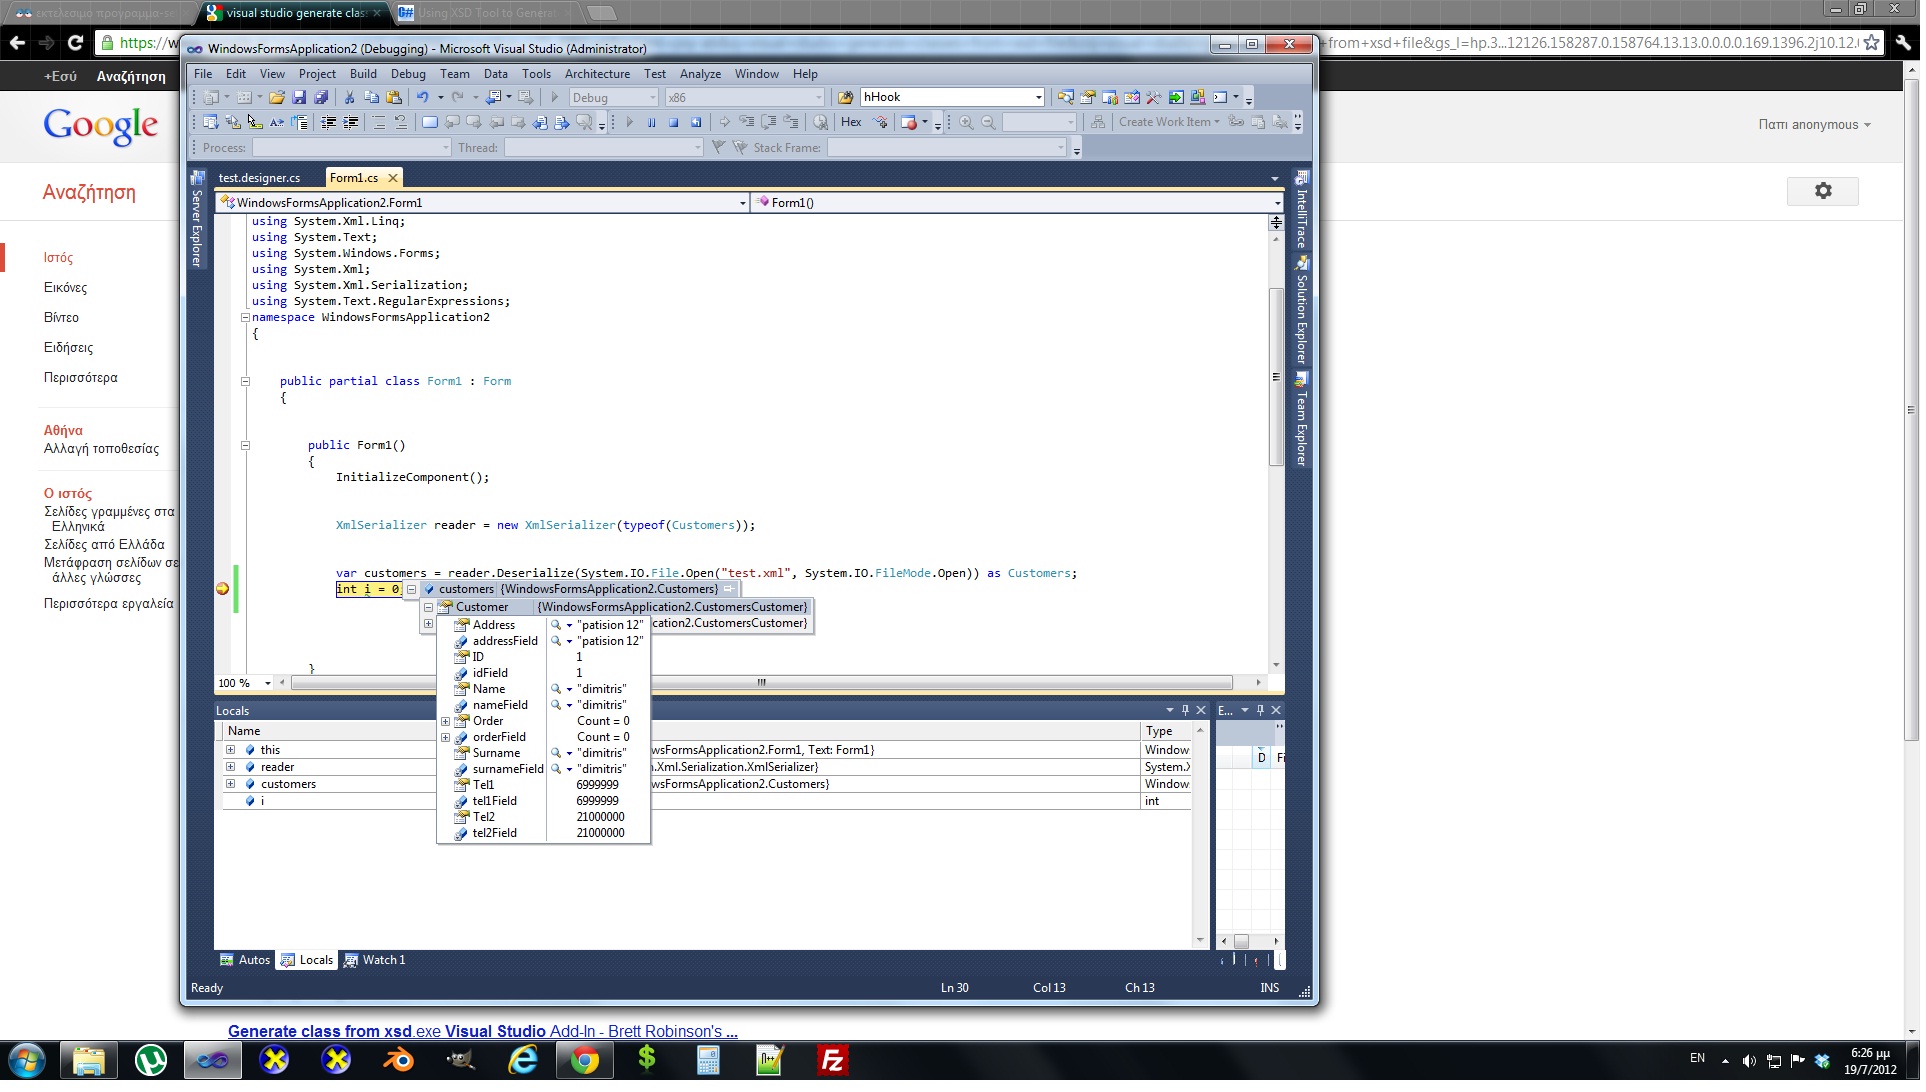1926x1092 pixels.
Task: Switch to the Watch 1 tab
Action: click(x=375, y=960)
